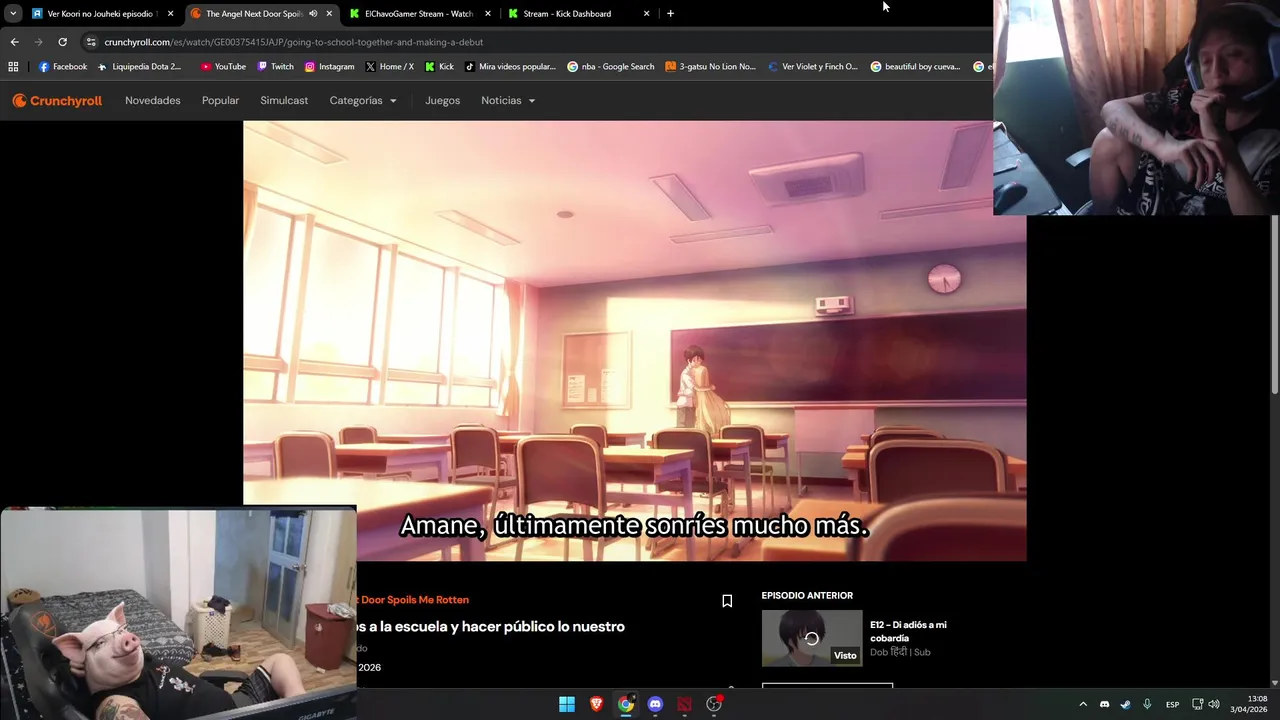Image resolution: width=1280 pixels, height=720 pixels.
Task: Open network settings tray icon
Action: [1197, 704]
